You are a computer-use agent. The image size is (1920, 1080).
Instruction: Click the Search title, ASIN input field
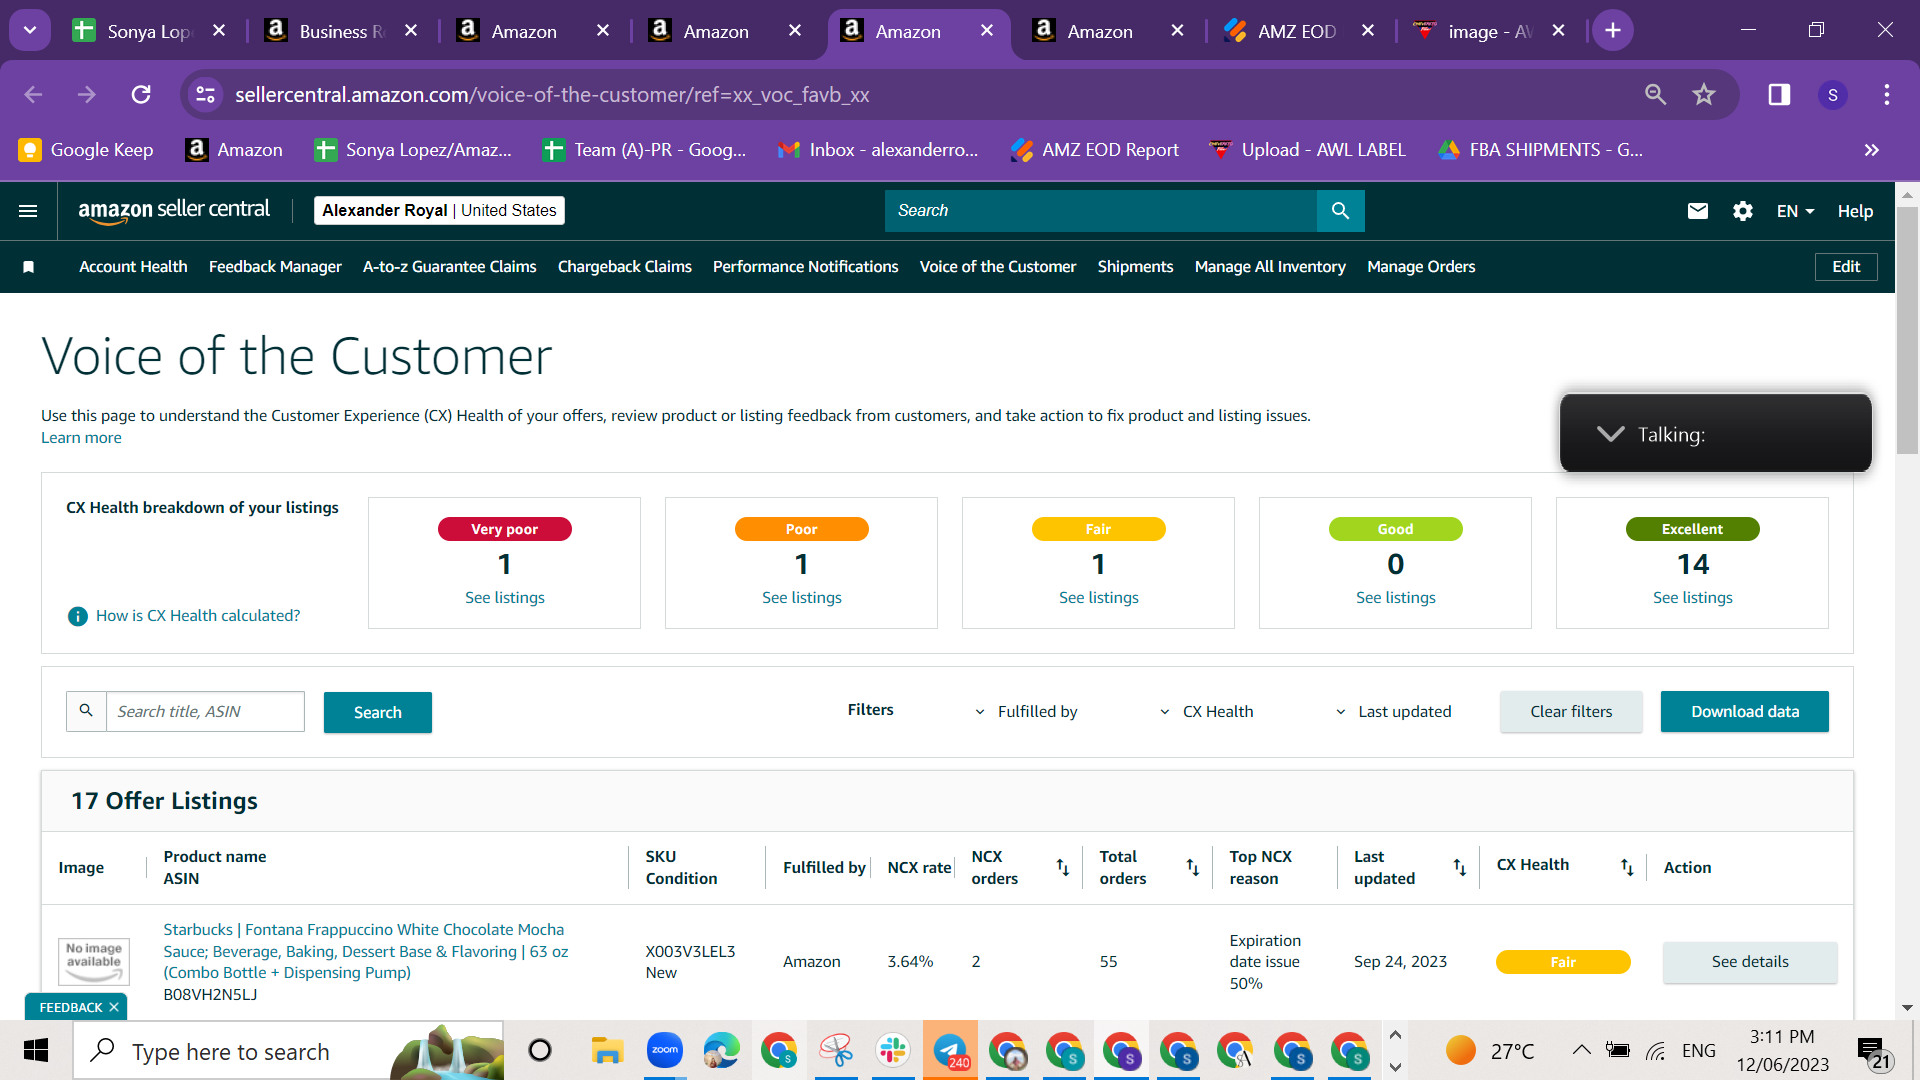click(205, 711)
